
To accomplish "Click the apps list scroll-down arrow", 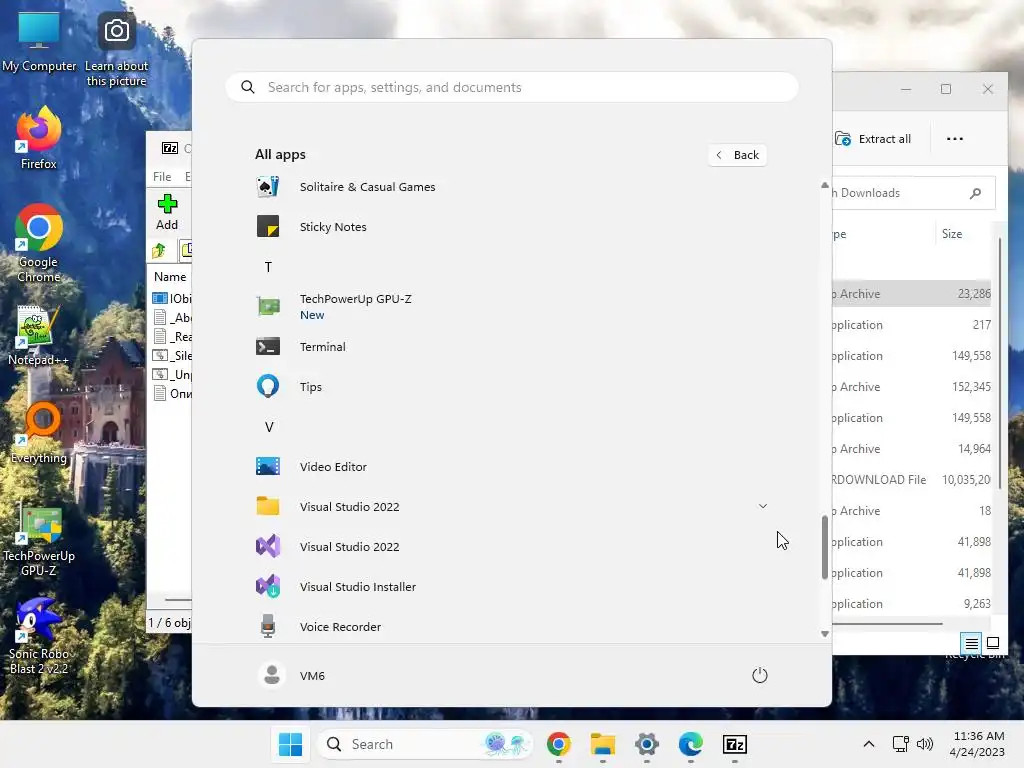I will coord(825,633).
